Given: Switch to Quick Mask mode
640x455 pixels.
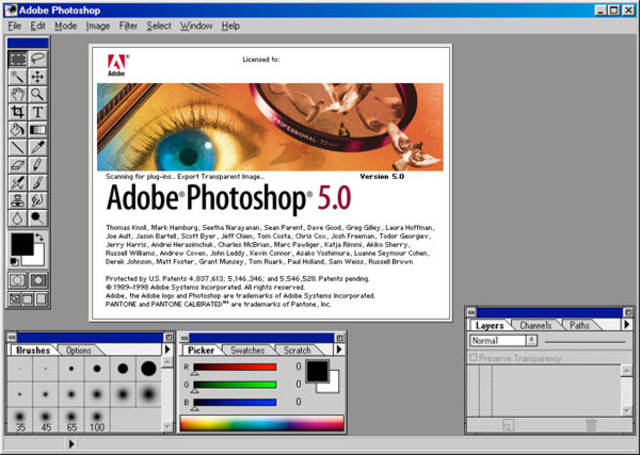Looking at the screenshot, I should [38, 280].
